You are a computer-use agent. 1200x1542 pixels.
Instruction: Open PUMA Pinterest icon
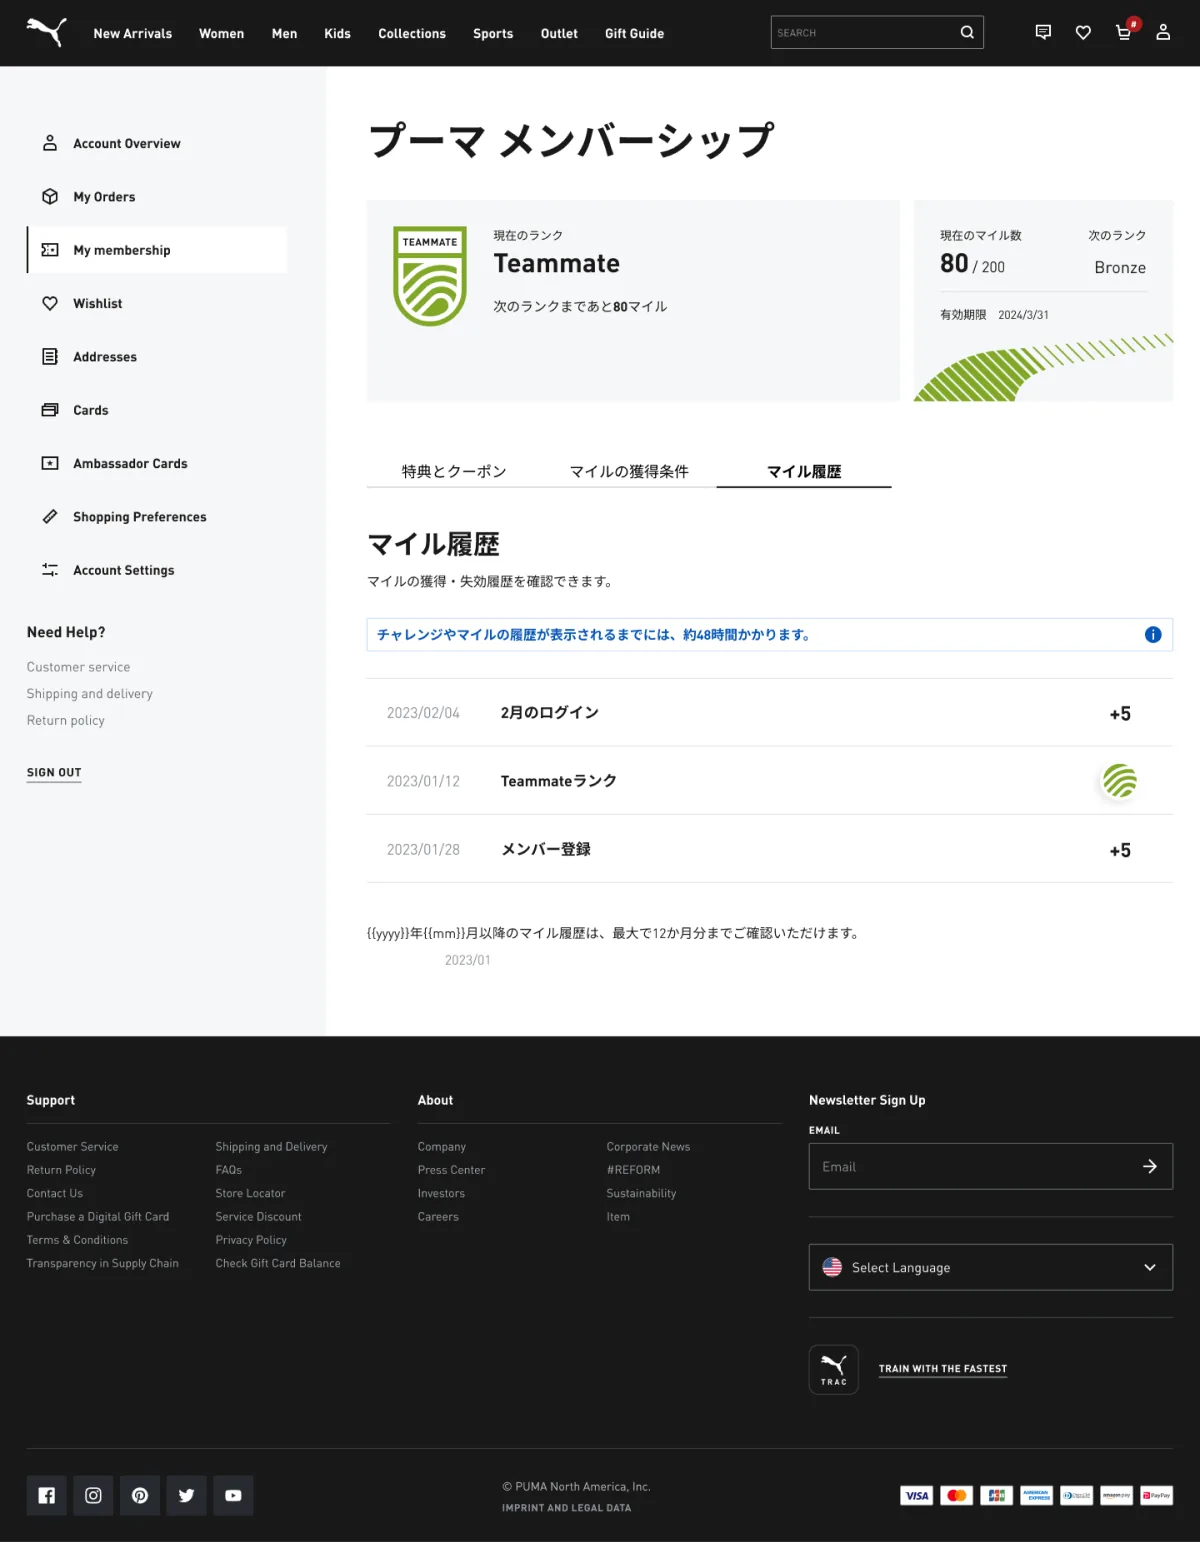[140, 1496]
